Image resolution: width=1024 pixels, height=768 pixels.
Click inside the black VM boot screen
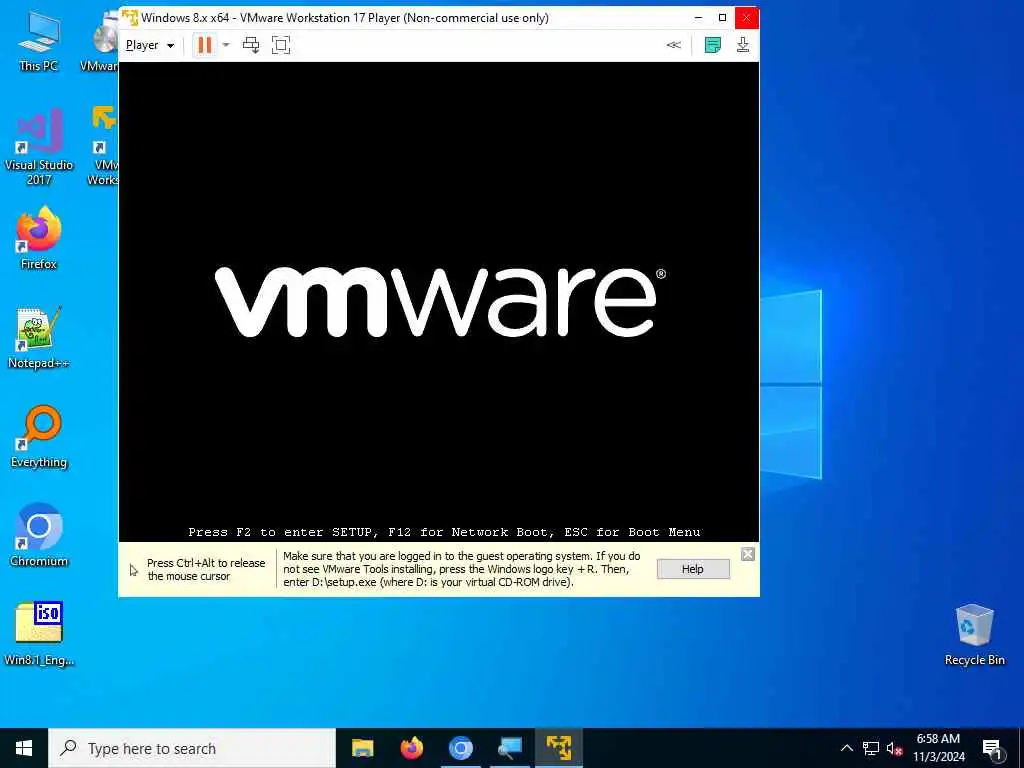pyautogui.click(x=438, y=302)
